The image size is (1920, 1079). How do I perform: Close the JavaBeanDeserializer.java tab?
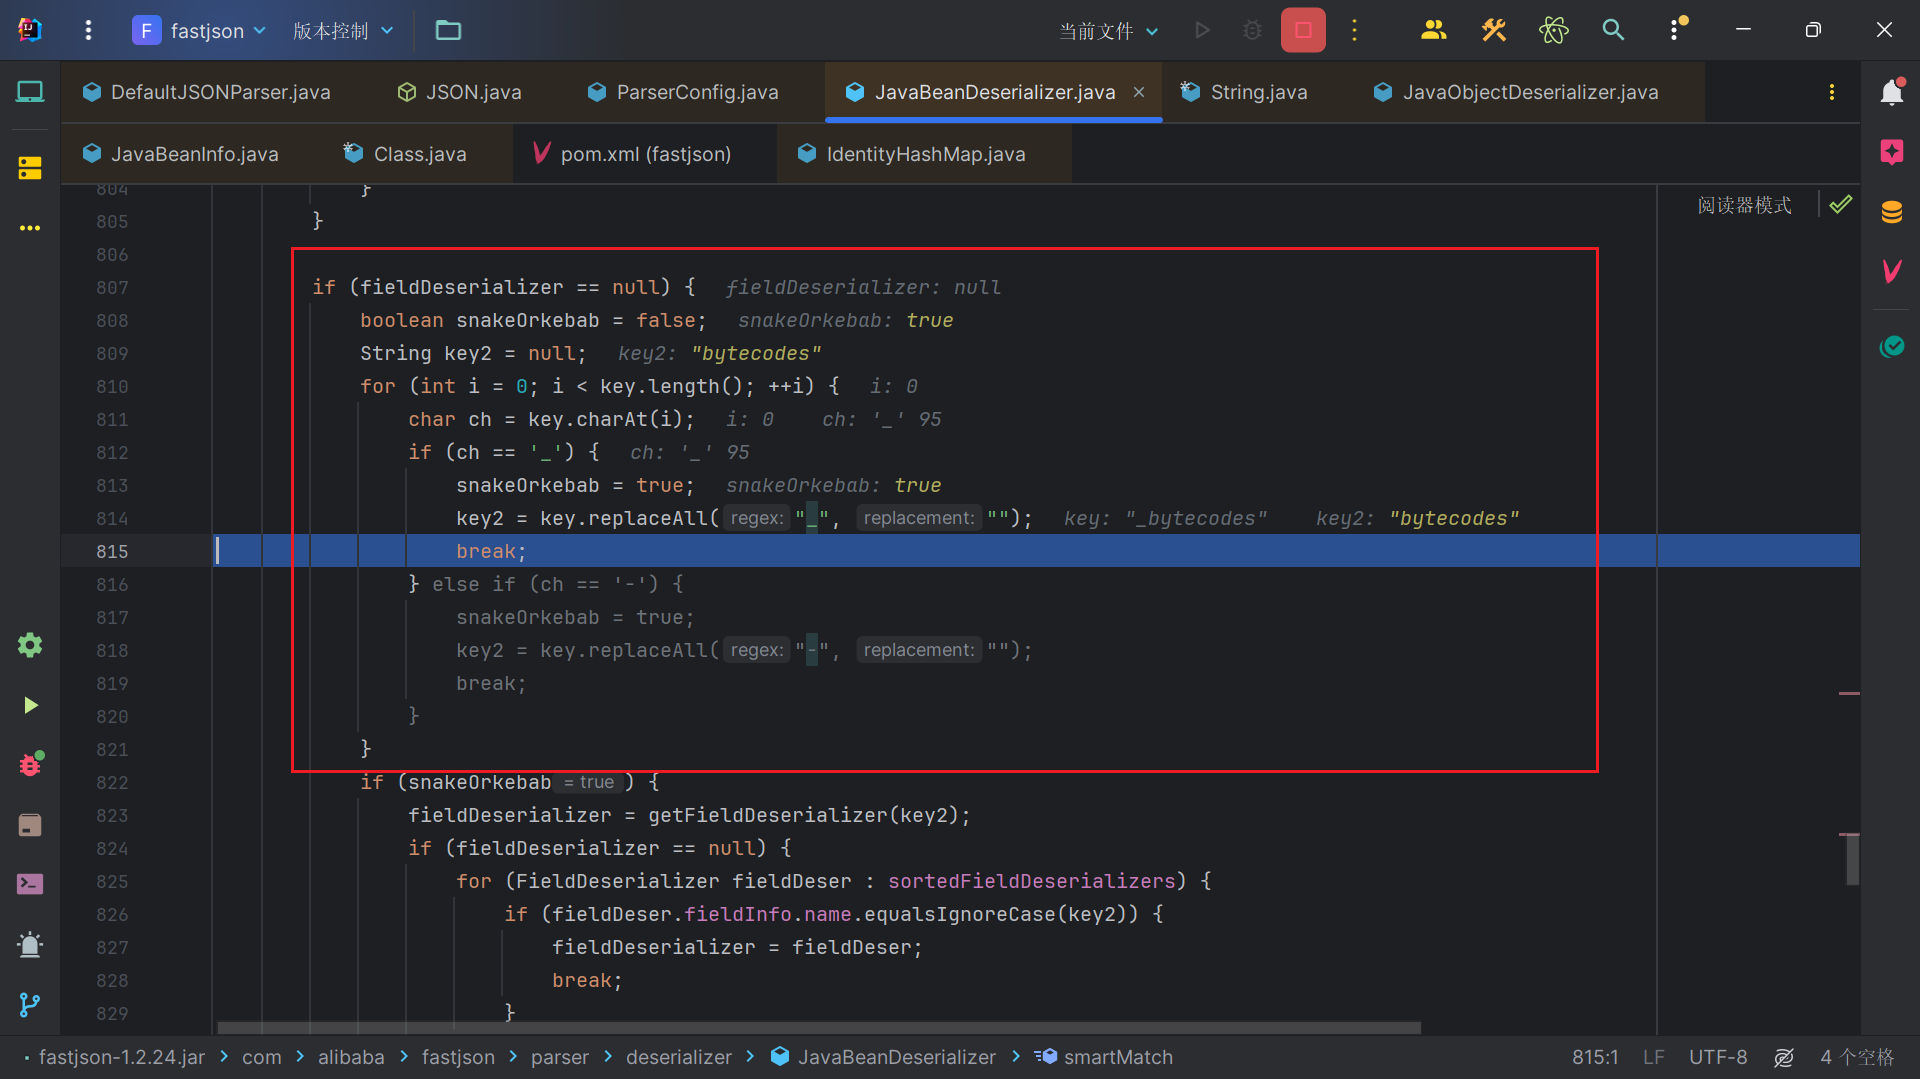coord(1139,92)
